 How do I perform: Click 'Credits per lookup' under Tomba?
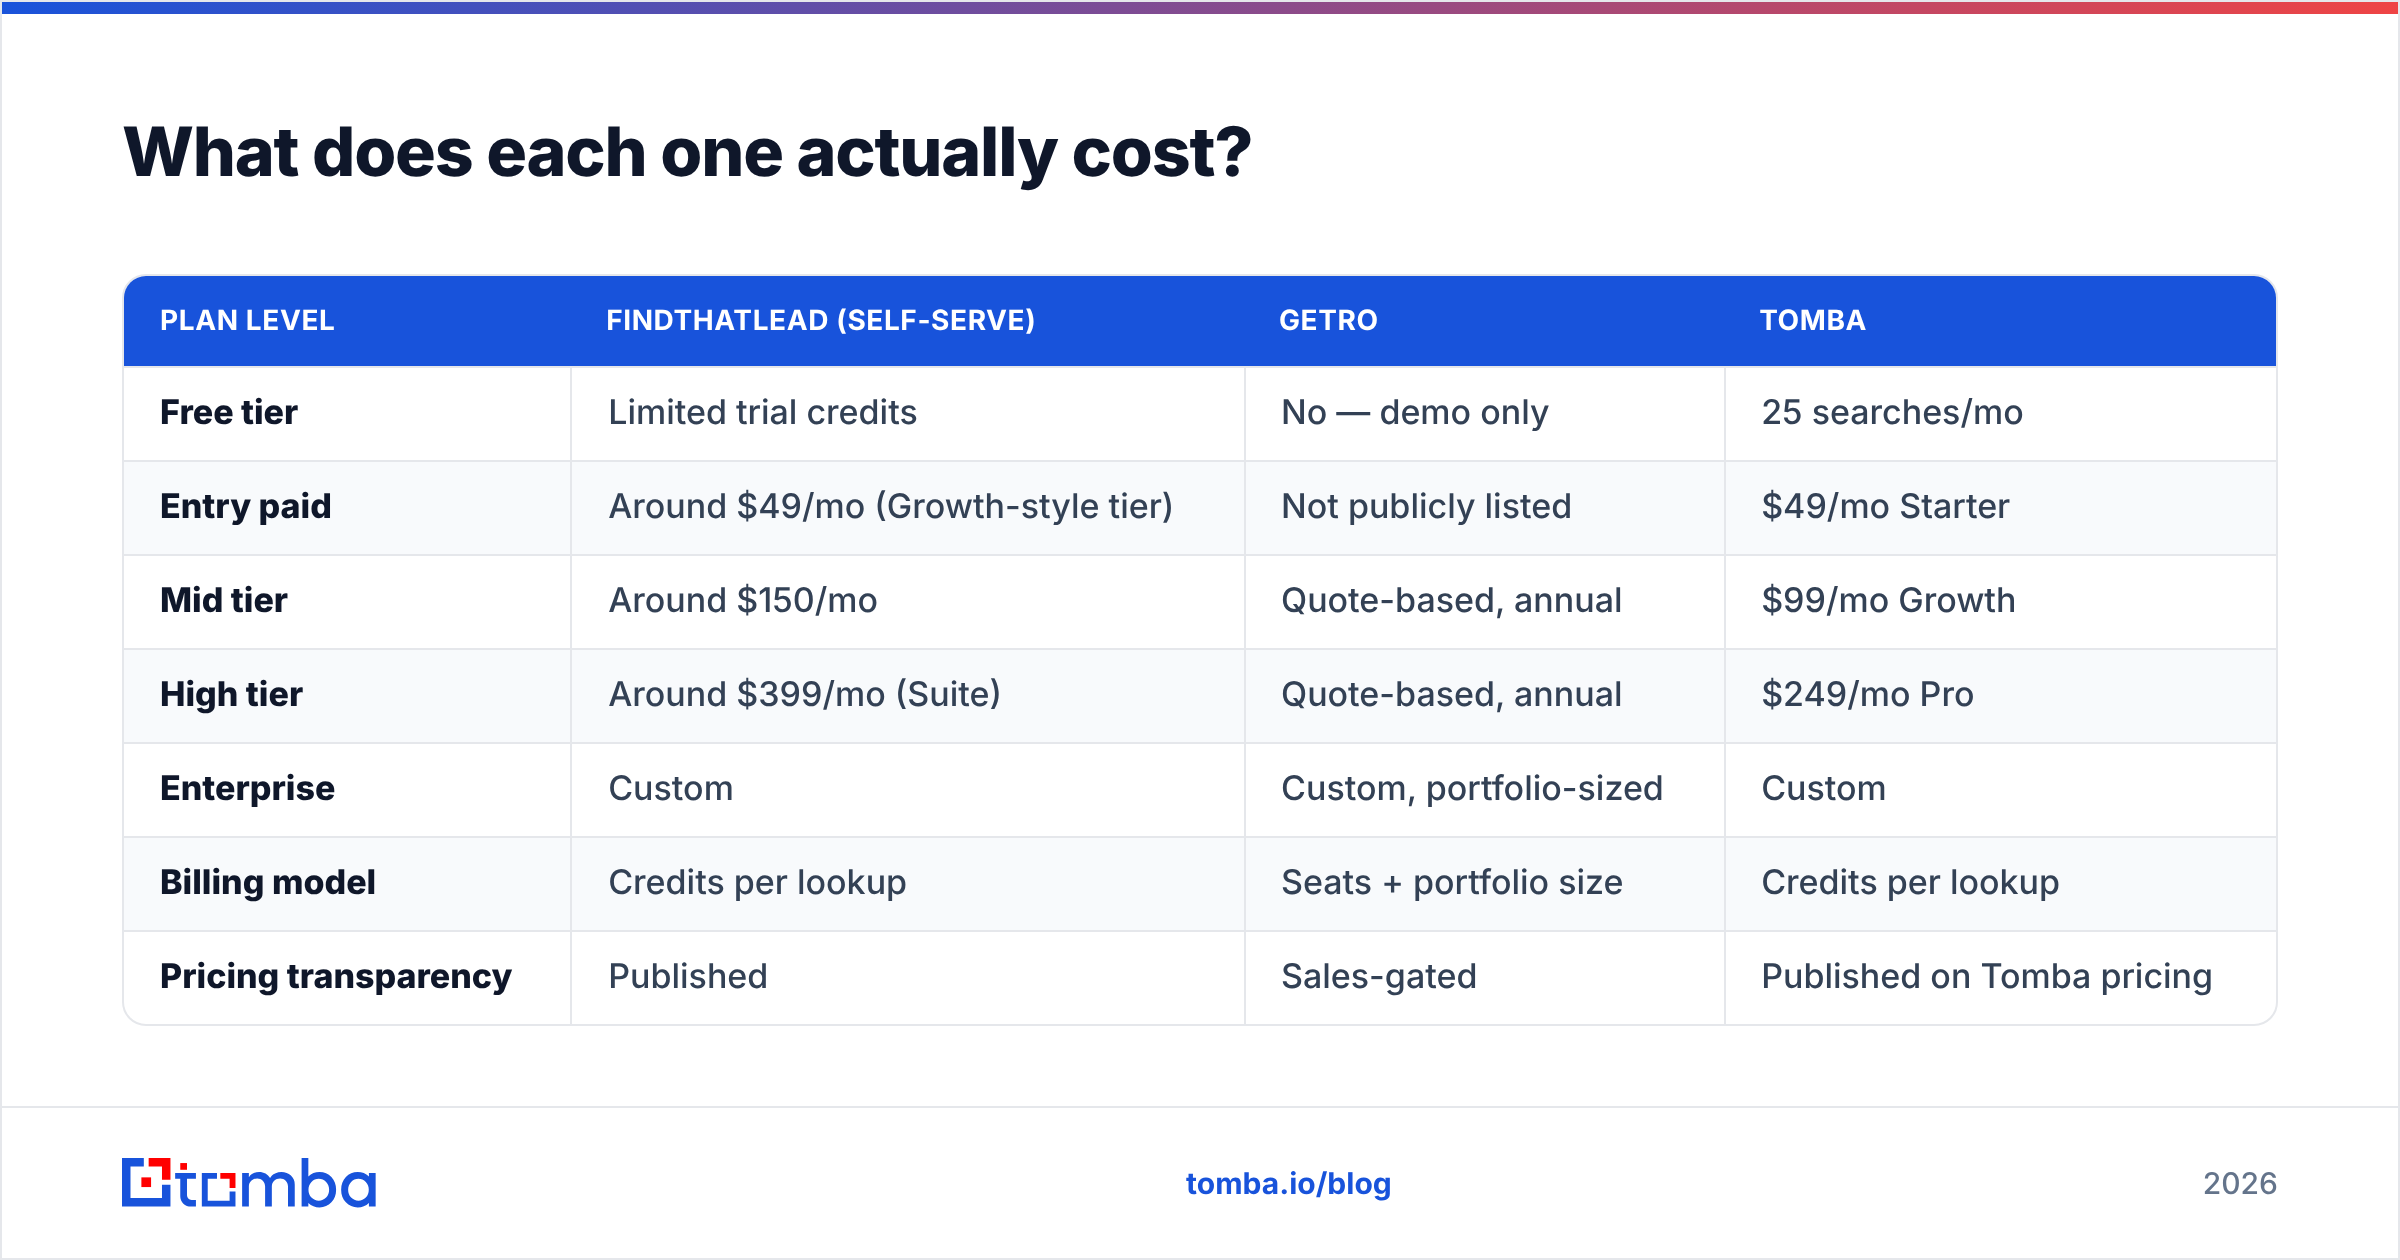tap(1910, 882)
